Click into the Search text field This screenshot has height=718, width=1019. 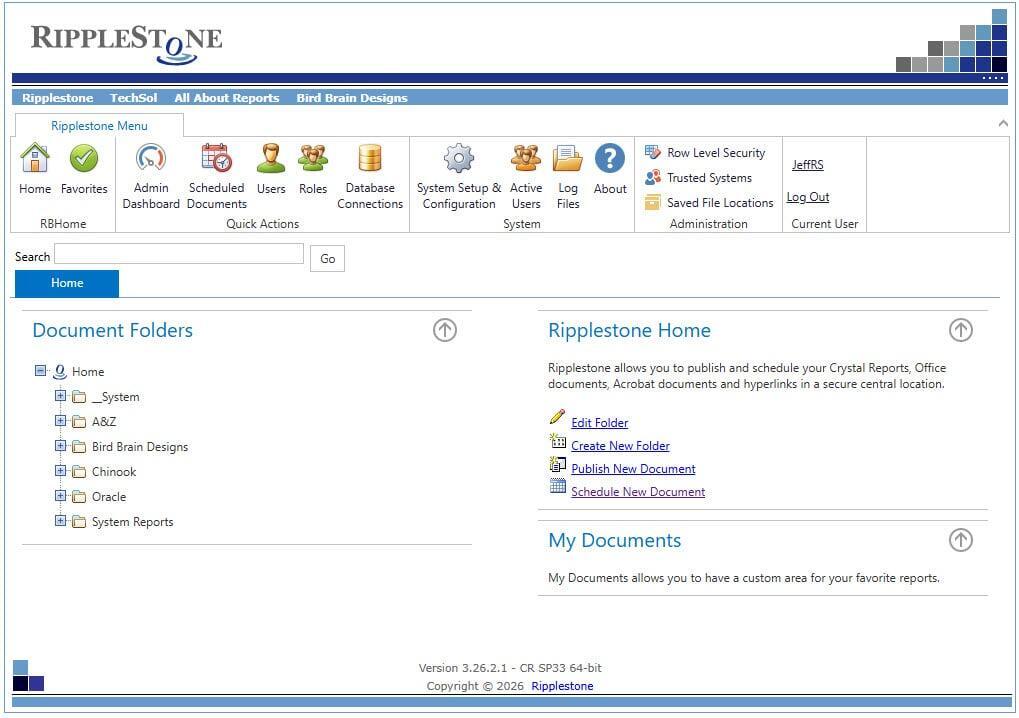click(x=179, y=254)
